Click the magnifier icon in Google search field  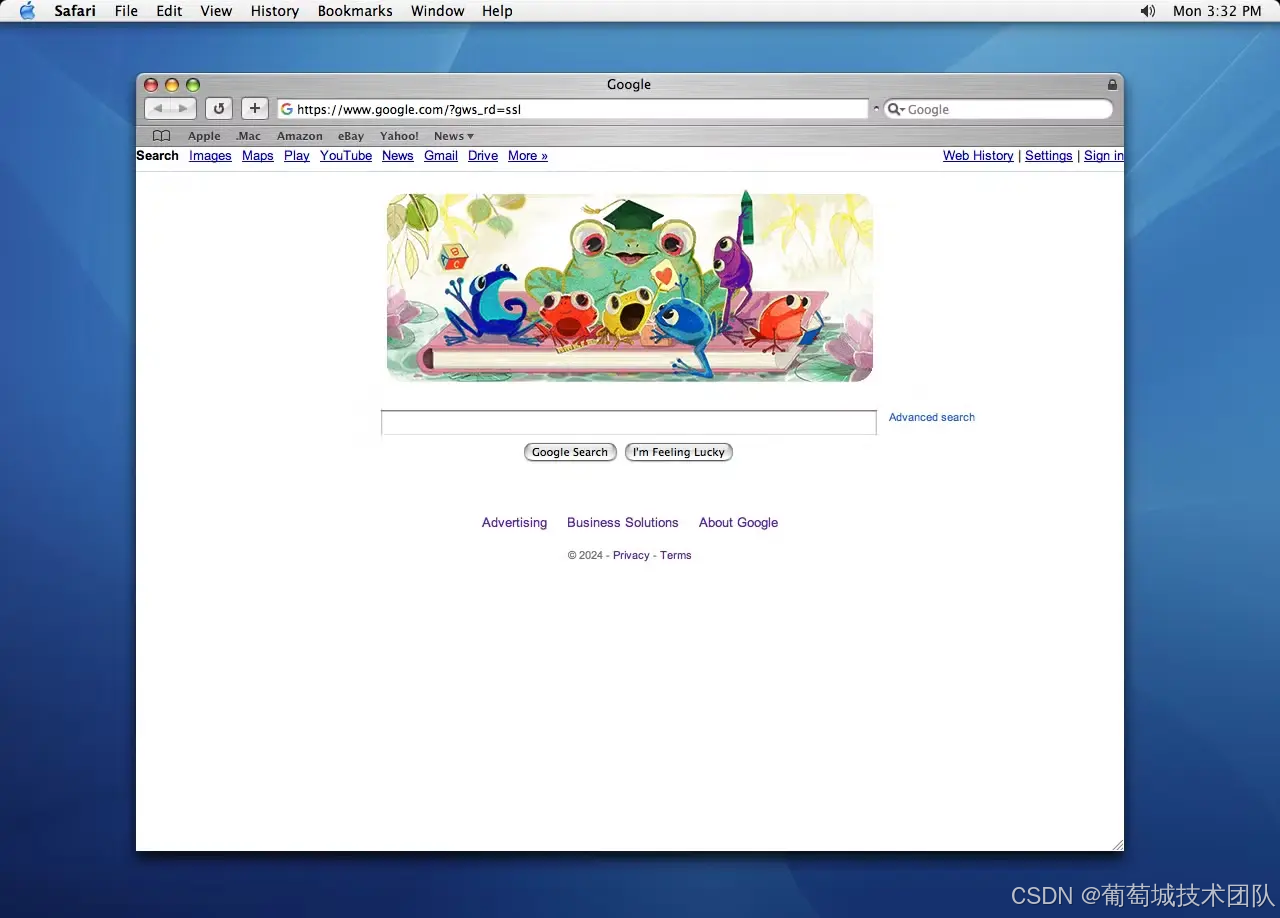(x=895, y=109)
